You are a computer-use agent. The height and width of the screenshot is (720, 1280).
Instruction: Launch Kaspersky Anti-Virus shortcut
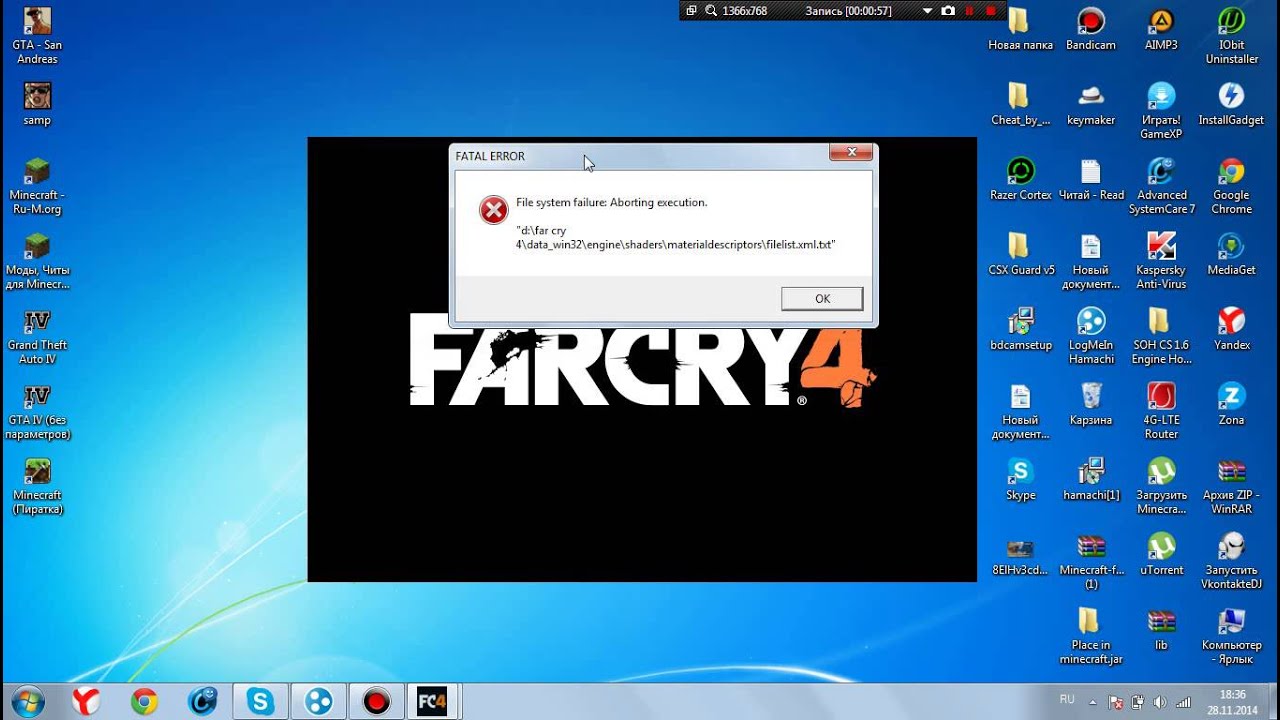point(1160,261)
